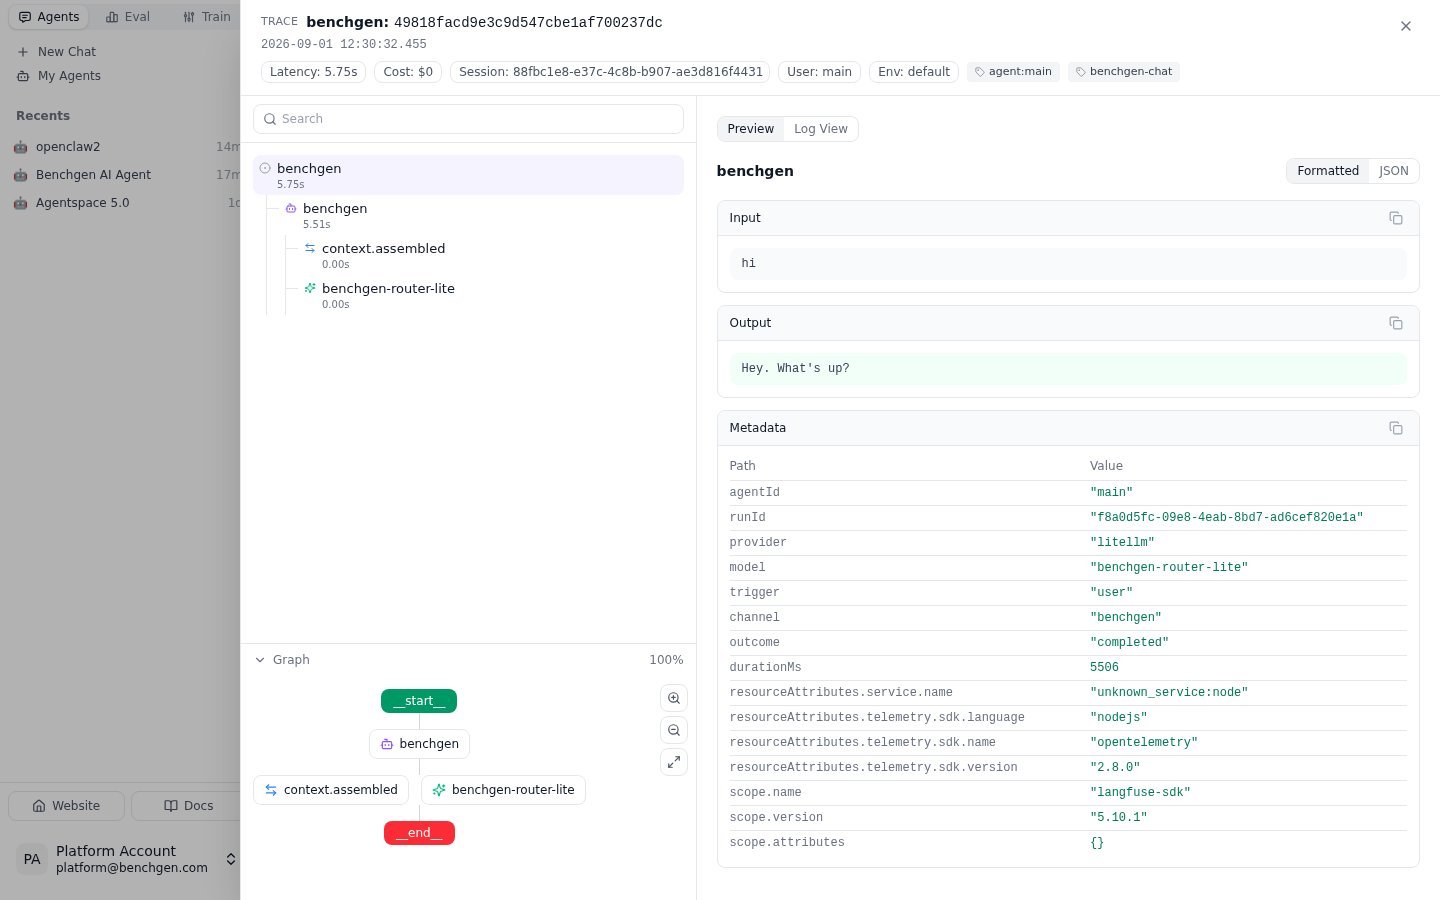The height and width of the screenshot is (900, 1440).
Task: Select root benchgen trace row 5.75s
Action: tap(468, 175)
